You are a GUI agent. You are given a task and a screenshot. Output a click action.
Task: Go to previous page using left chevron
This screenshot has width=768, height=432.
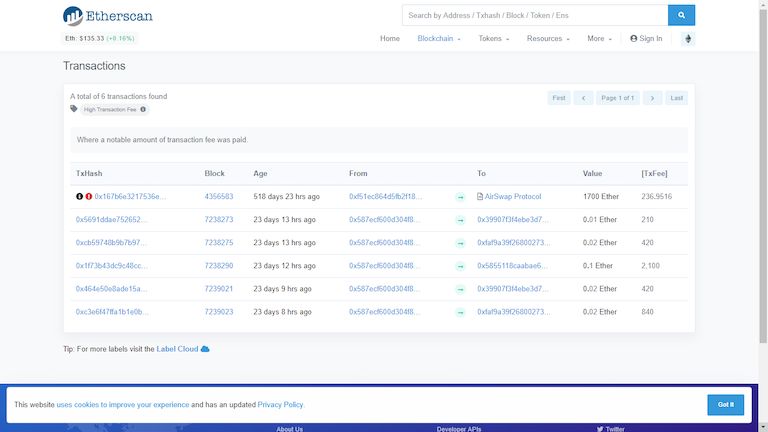point(583,98)
